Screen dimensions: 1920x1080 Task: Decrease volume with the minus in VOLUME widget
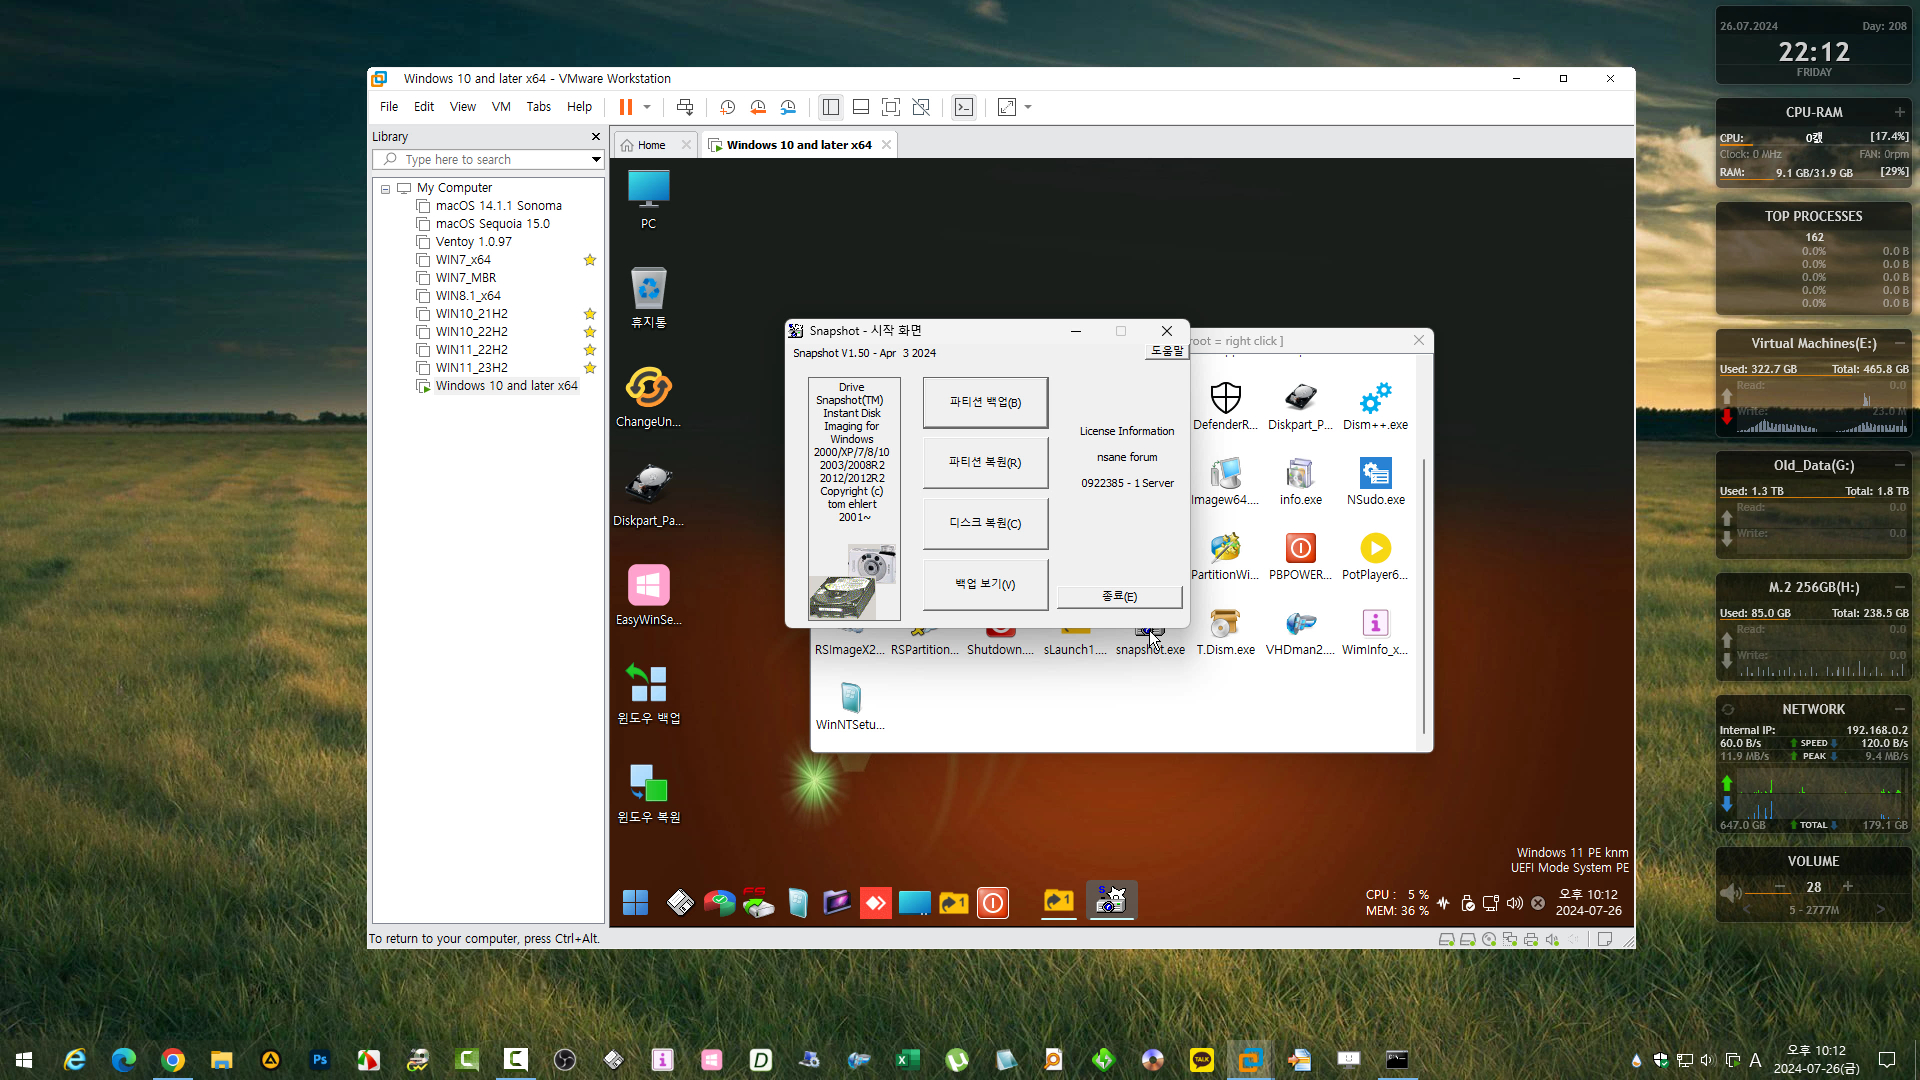click(1780, 887)
